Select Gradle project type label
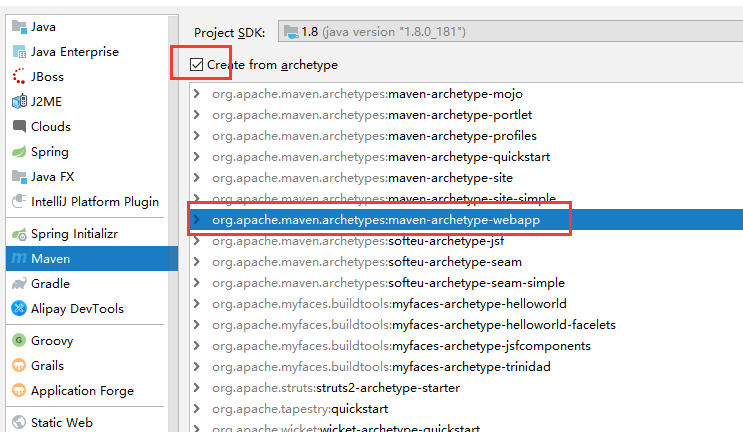The width and height of the screenshot is (743, 432). (50, 283)
